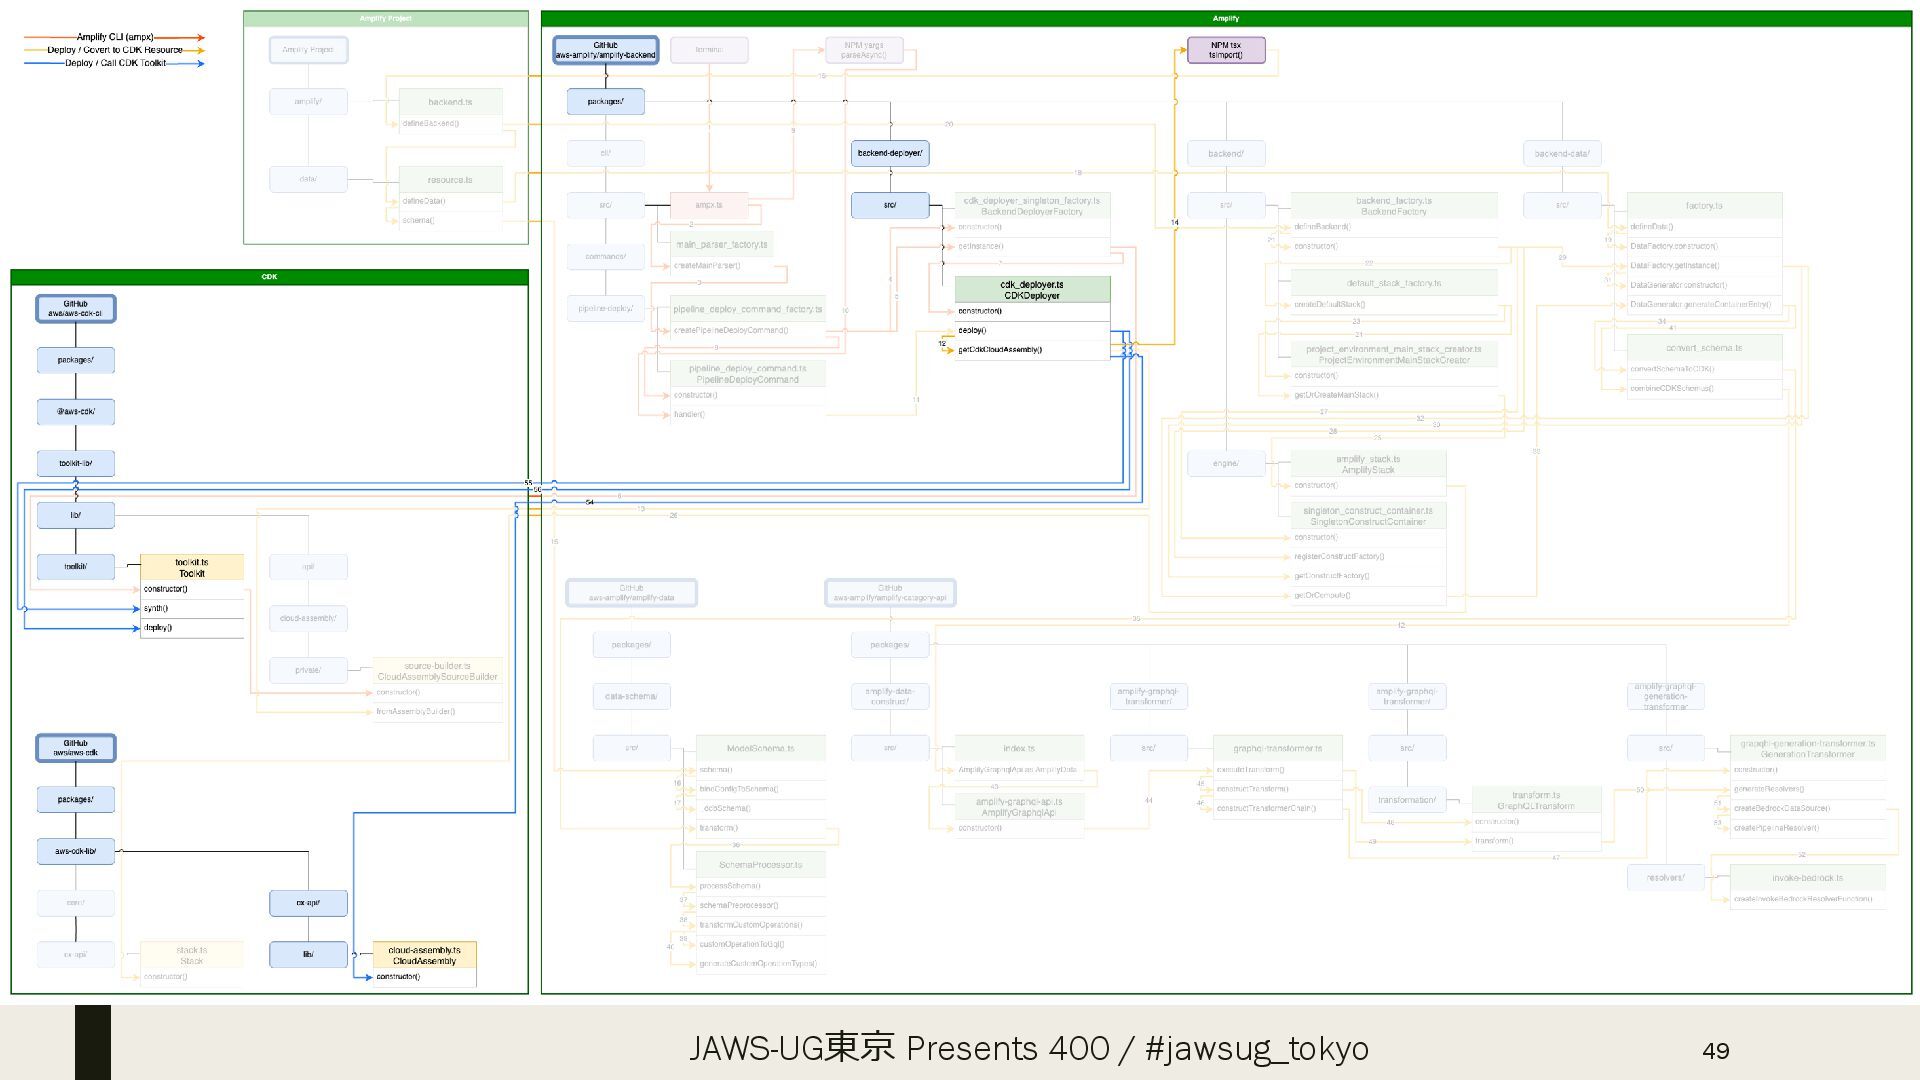Select the @aws-cdk/ folder node
The image size is (1920, 1080).
(x=76, y=412)
